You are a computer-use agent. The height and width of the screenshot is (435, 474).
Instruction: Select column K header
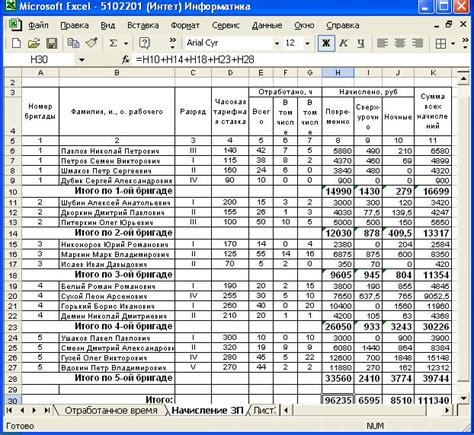point(433,73)
